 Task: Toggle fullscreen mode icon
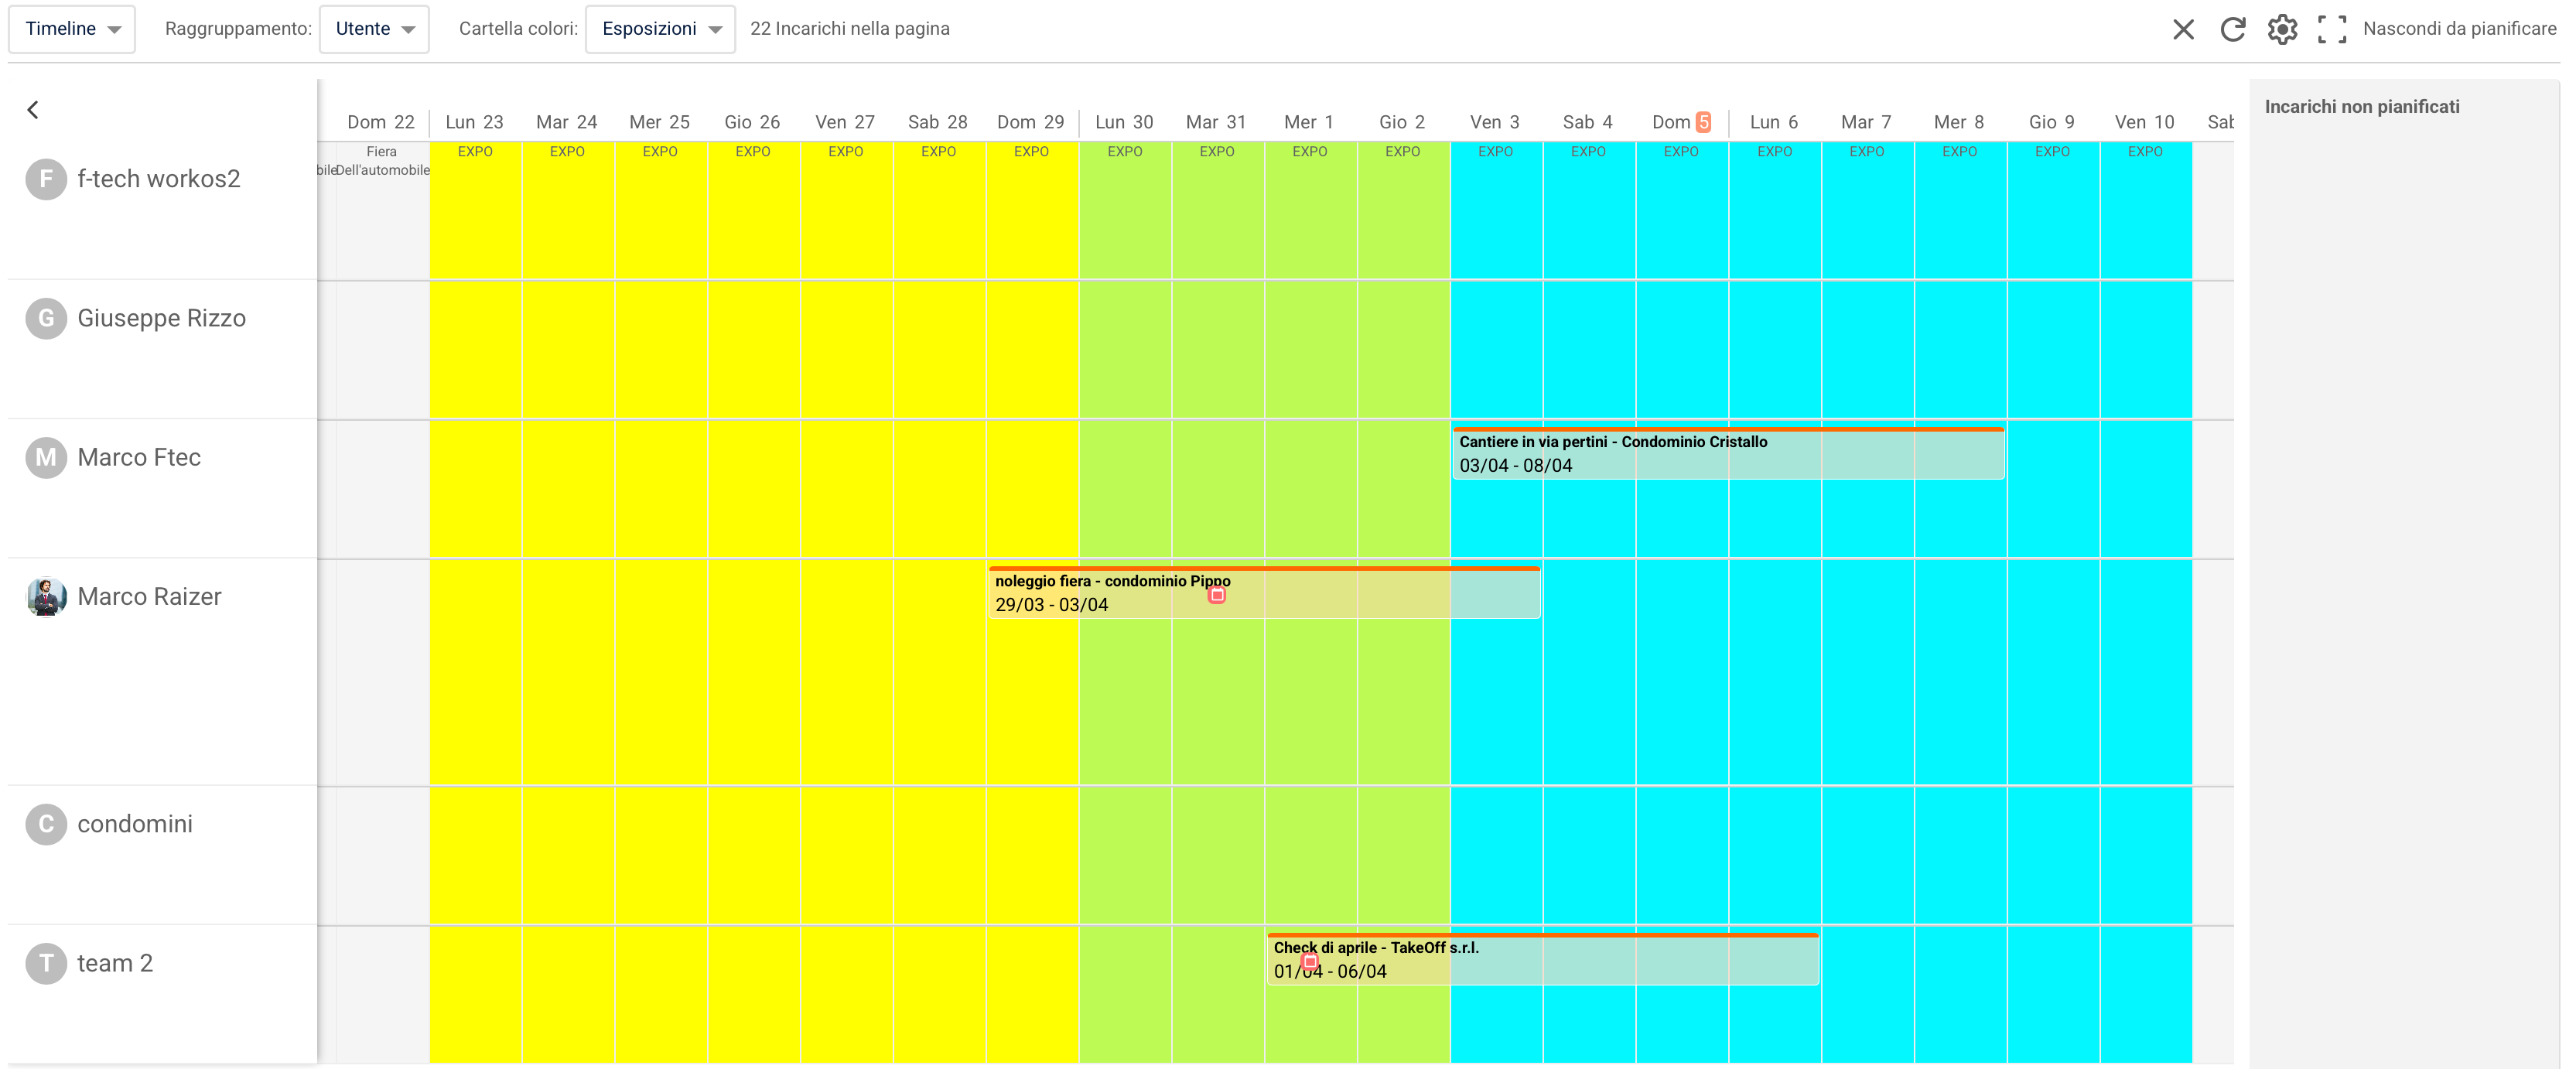pos(2332,29)
